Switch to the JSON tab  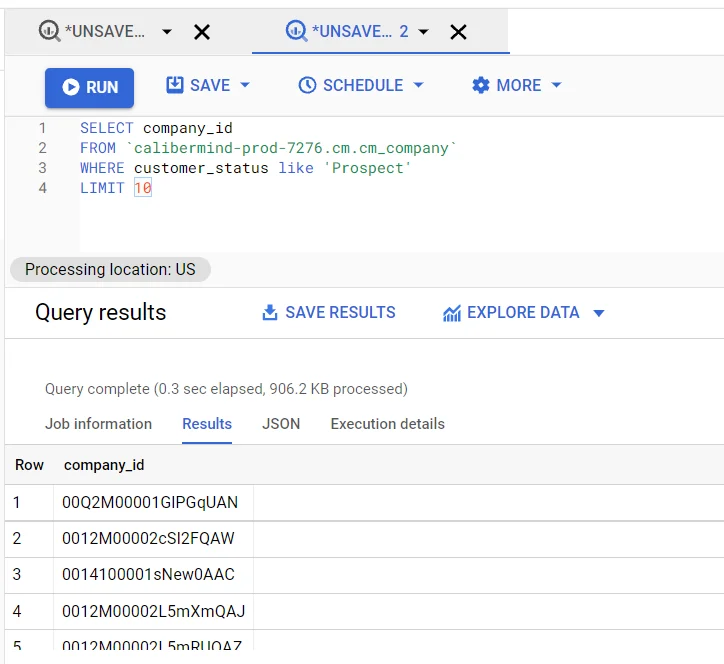click(x=281, y=424)
